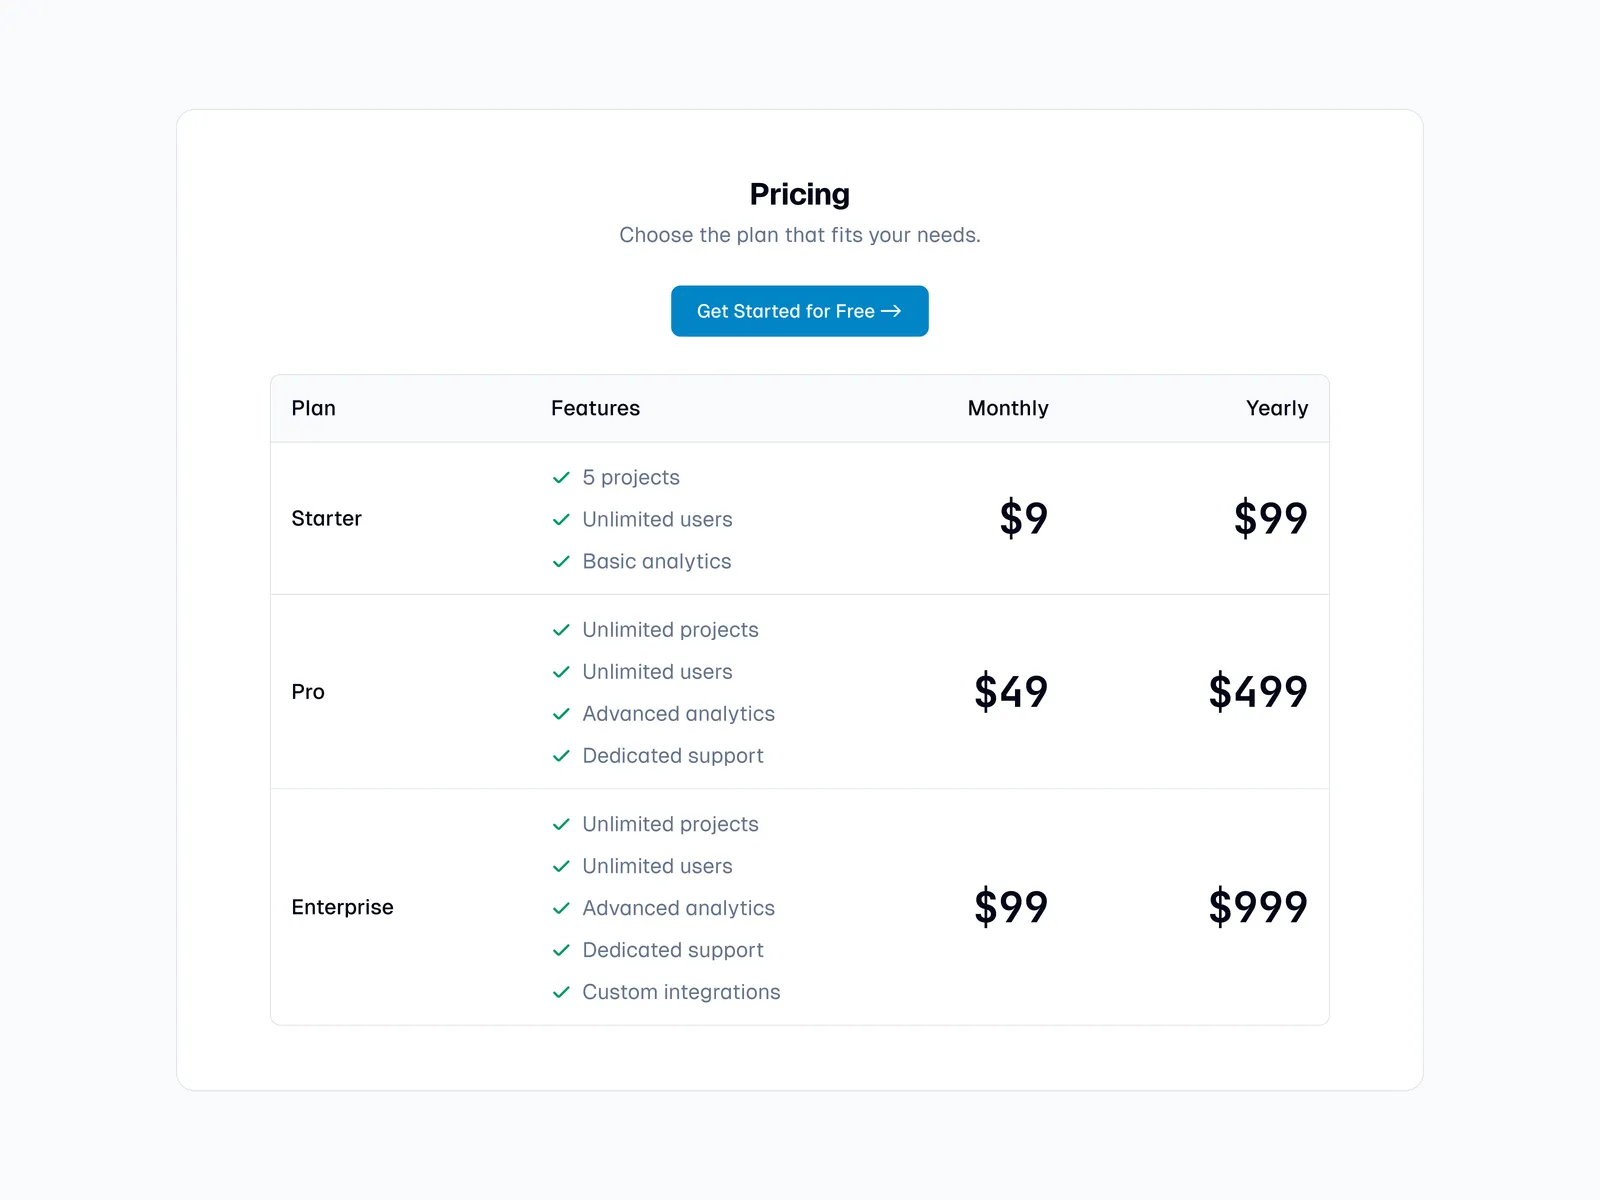This screenshot has height=1200, width=1600.
Task: Select the Starter plan name
Action: (326, 518)
